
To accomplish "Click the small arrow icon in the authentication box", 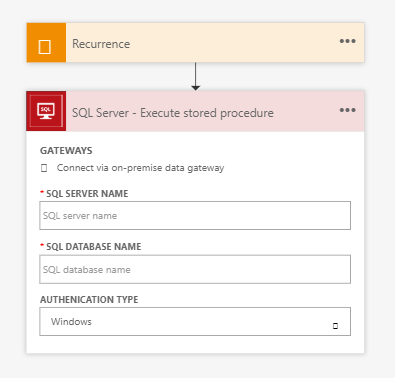I will coord(335,326).
